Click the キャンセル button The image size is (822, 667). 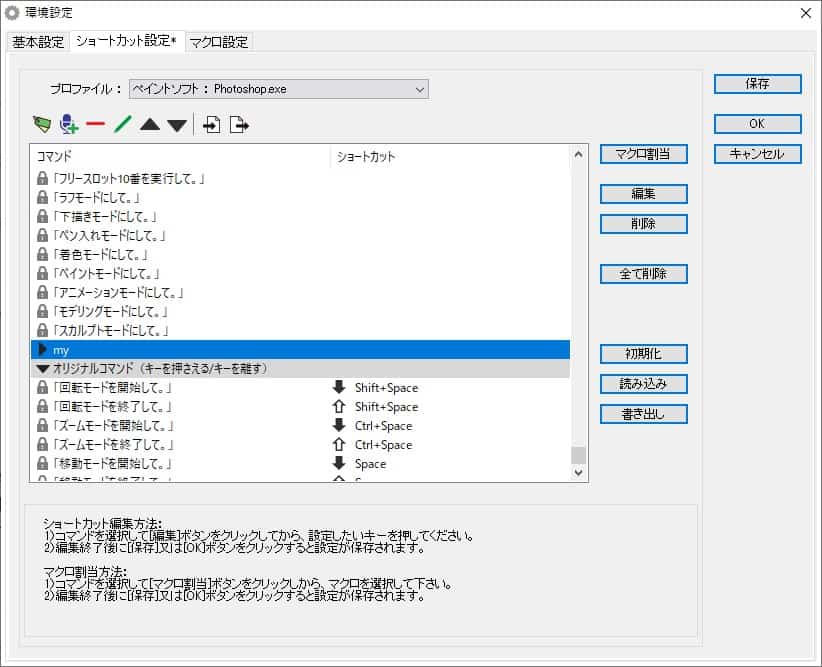(758, 154)
